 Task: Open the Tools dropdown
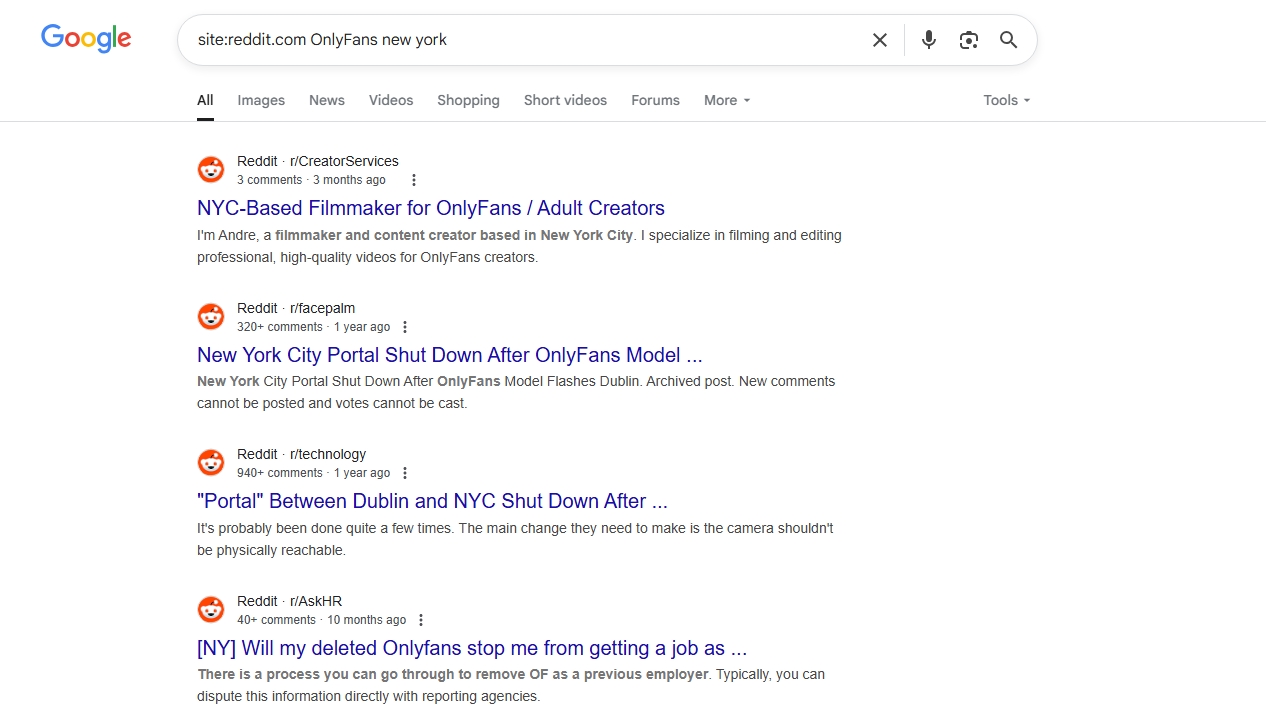click(x=1006, y=100)
